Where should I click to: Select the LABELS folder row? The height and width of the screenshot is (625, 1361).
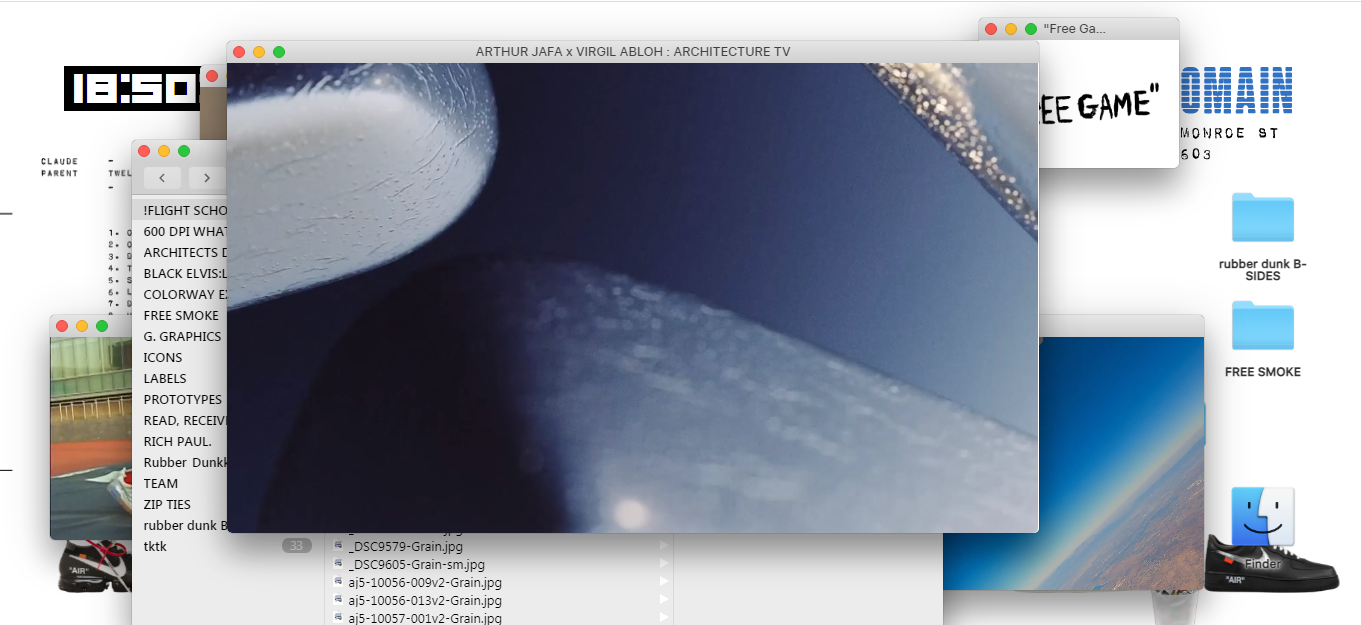pos(180,378)
